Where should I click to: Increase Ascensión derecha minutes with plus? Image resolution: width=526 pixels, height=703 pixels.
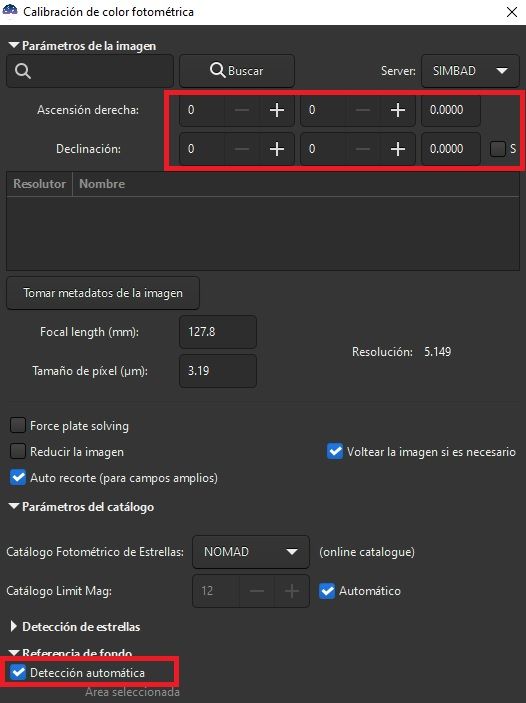click(x=398, y=110)
